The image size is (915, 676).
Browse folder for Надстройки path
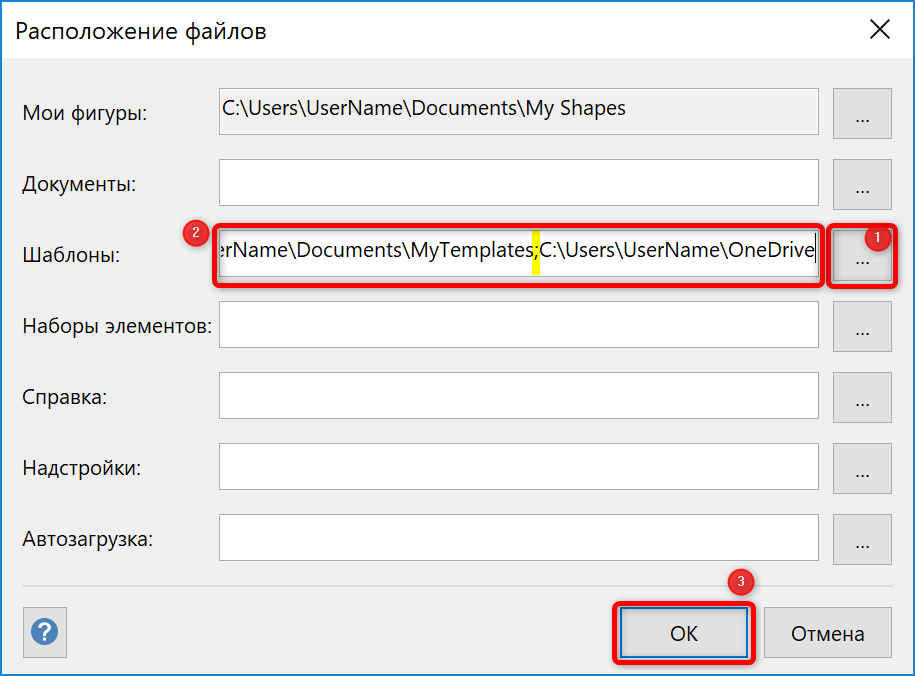(x=862, y=468)
